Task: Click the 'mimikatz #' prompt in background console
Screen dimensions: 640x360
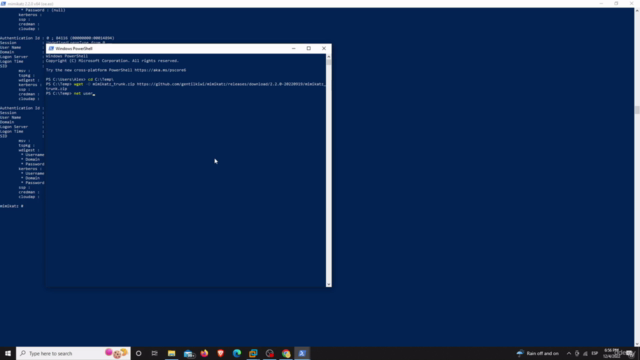Action: (x=11, y=206)
